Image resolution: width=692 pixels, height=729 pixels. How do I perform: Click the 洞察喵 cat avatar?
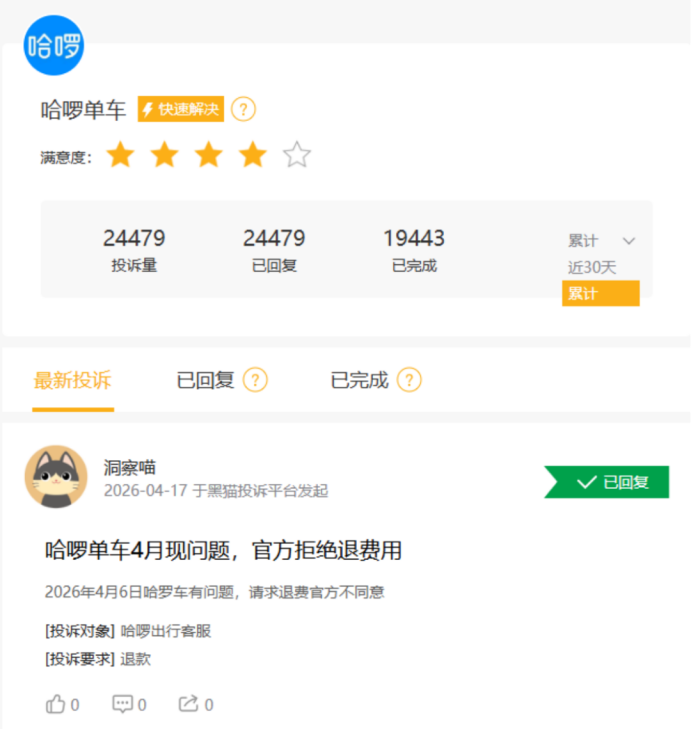(56, 477)
